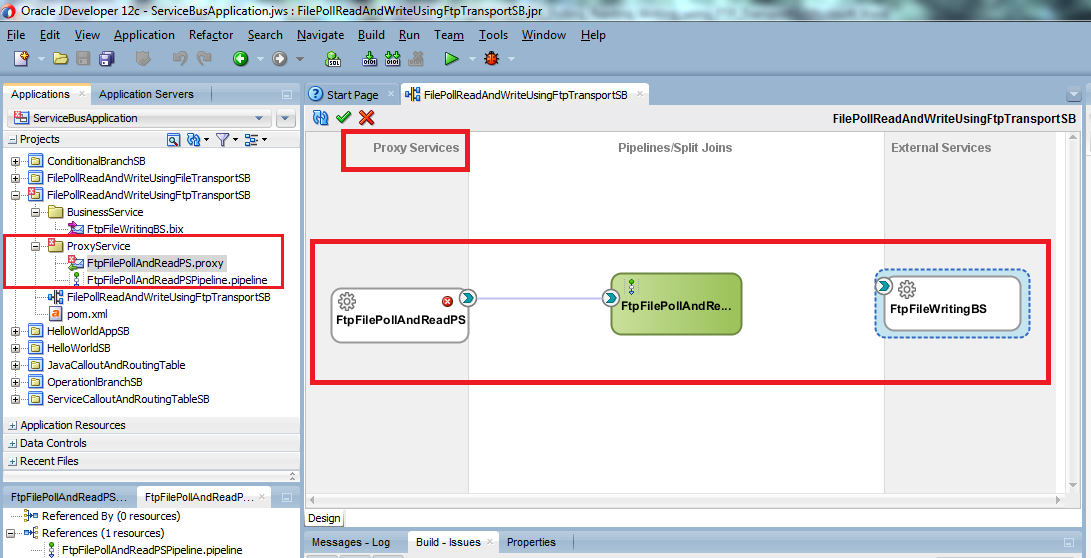1091x558 pixels.
Task: Close the Start Page tab
Action: tap(390, 93)
